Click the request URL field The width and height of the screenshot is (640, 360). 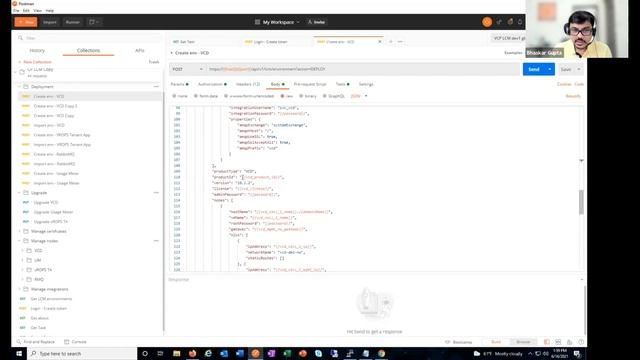[363, 69]
